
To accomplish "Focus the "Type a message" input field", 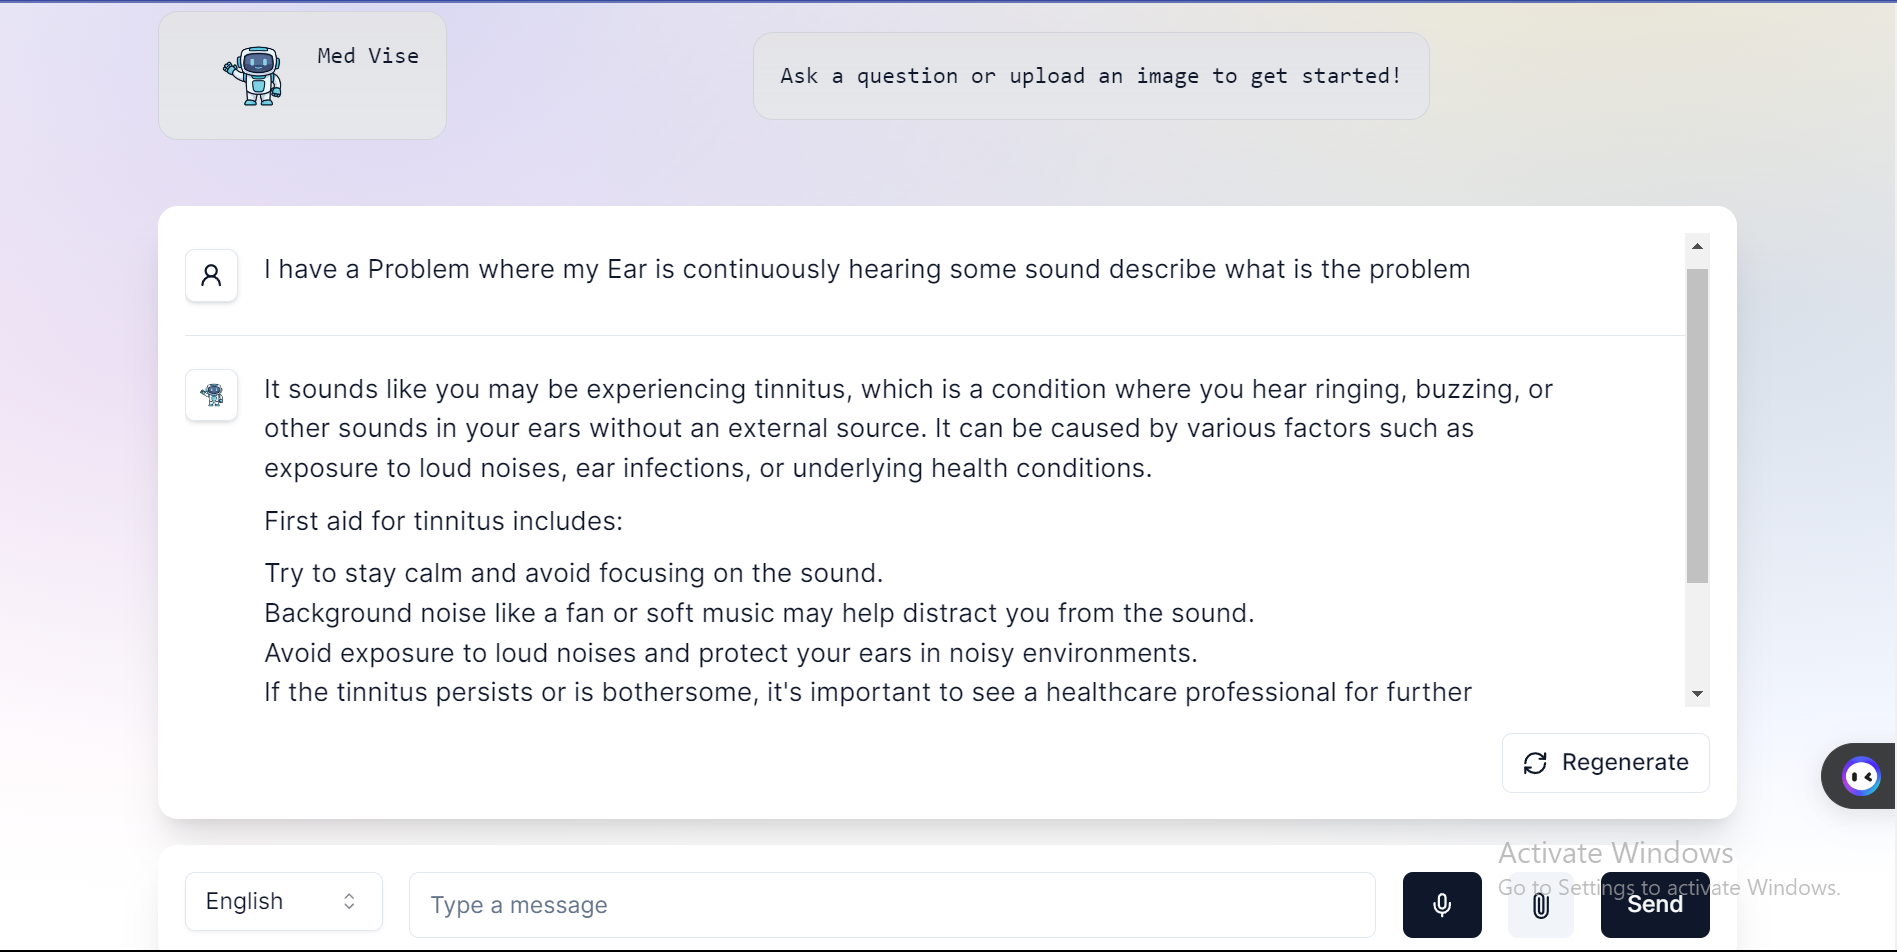I will point(891,905).
